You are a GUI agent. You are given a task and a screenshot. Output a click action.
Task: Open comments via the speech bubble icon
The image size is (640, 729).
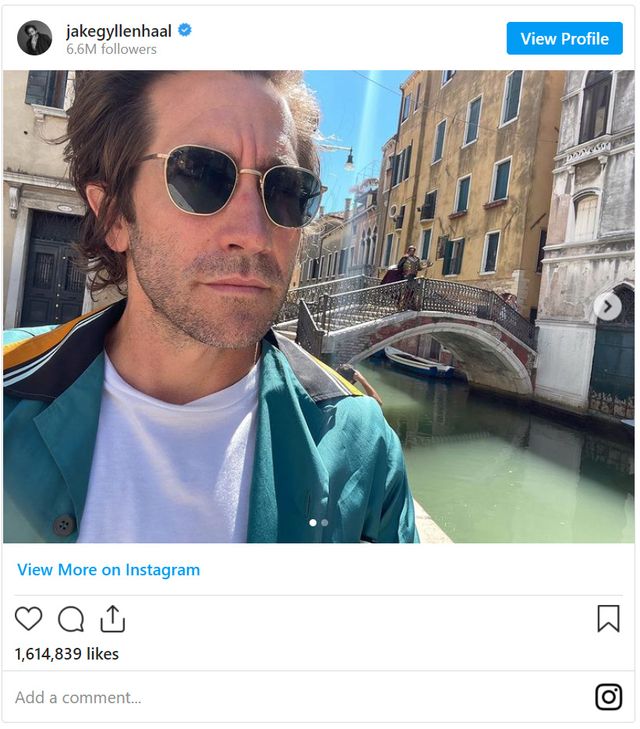(71, 619)
